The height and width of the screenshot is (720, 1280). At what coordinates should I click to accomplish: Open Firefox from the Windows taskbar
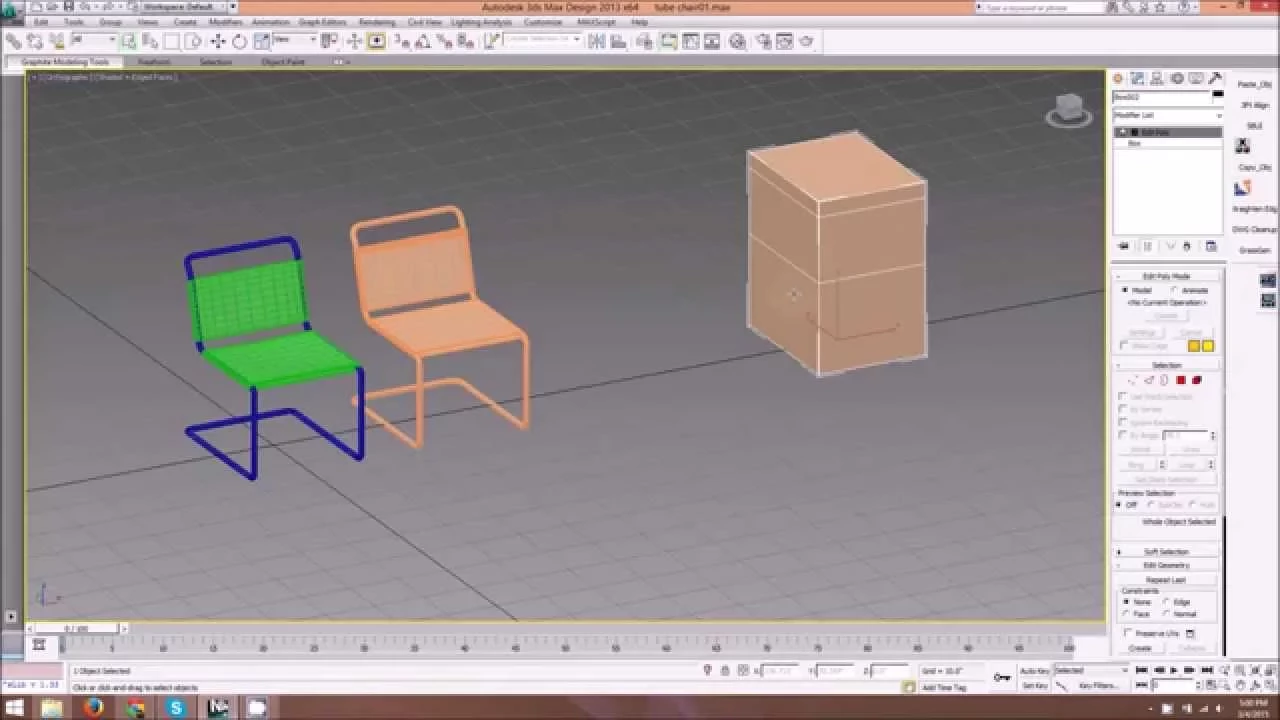tap(94, 708)
